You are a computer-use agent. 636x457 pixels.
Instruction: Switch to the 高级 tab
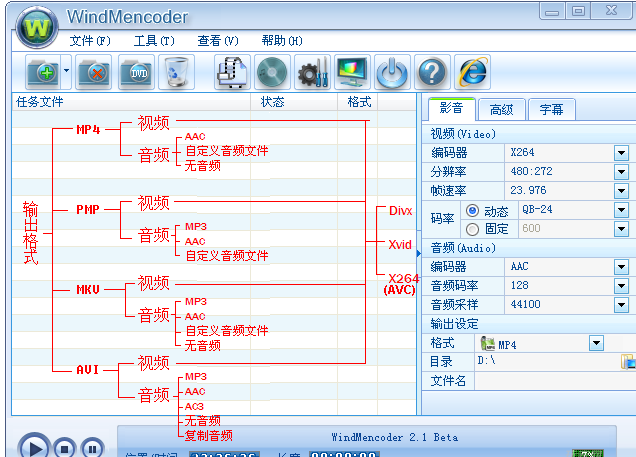502,109
